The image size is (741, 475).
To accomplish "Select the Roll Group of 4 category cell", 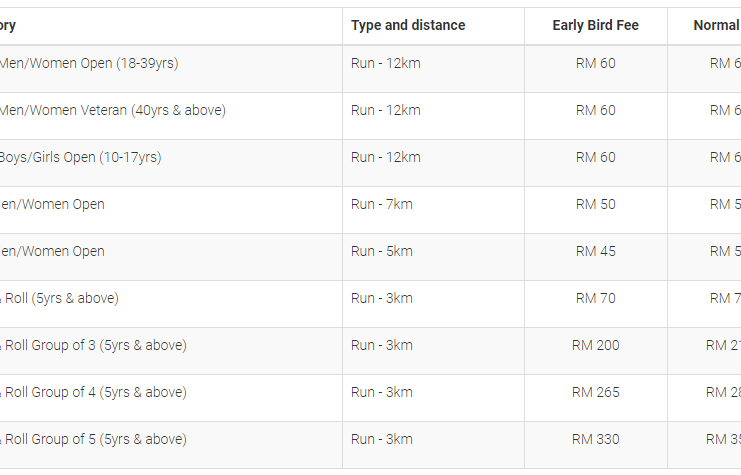I will point(94,392).
